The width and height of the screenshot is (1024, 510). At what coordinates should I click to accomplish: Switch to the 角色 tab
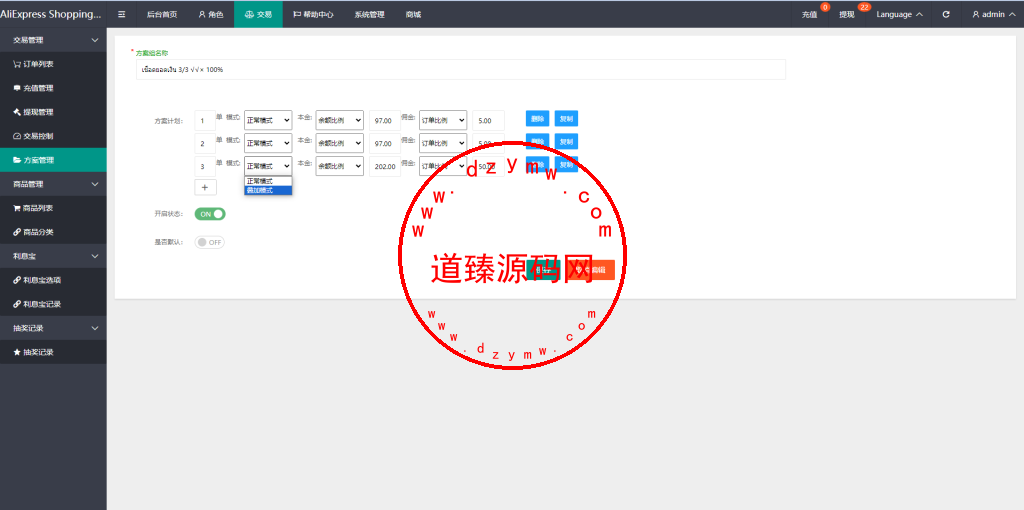pos(211,14)
